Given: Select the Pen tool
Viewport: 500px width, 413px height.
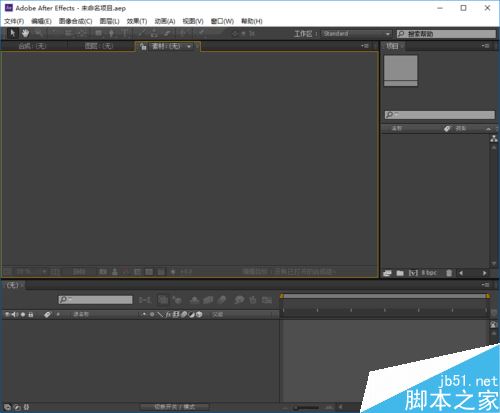Looking at the screenshot, I should coord(111,33).
